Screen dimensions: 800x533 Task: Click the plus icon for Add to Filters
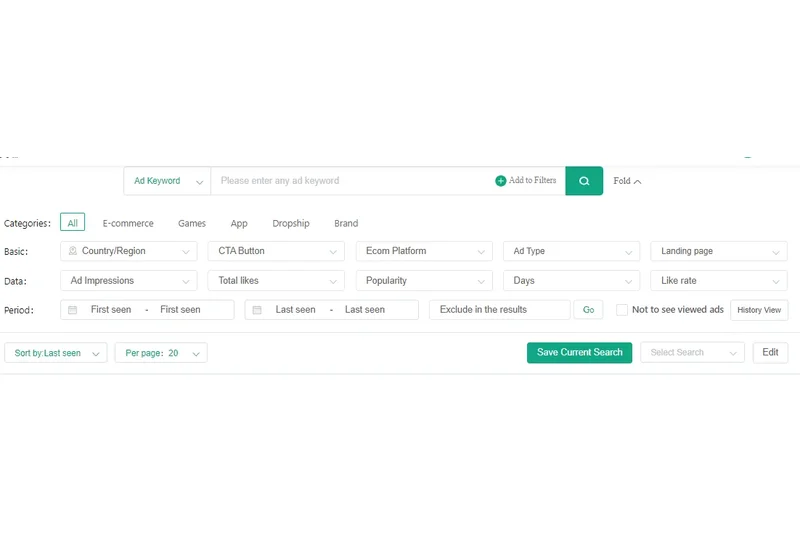pos(501,181)
